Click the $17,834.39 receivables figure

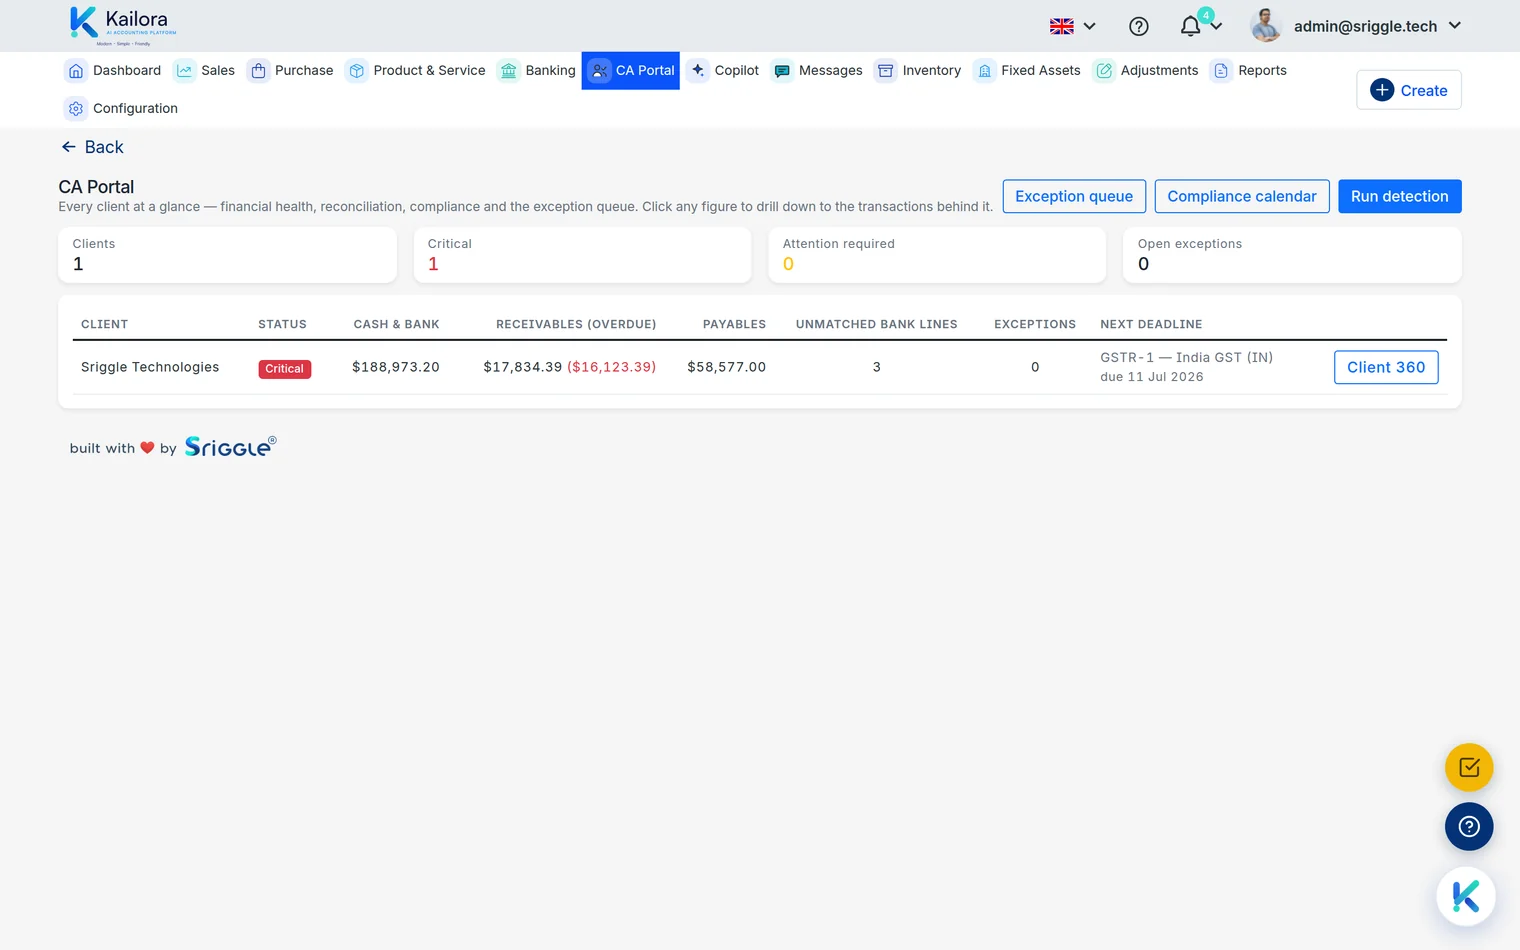pos(523,367)
